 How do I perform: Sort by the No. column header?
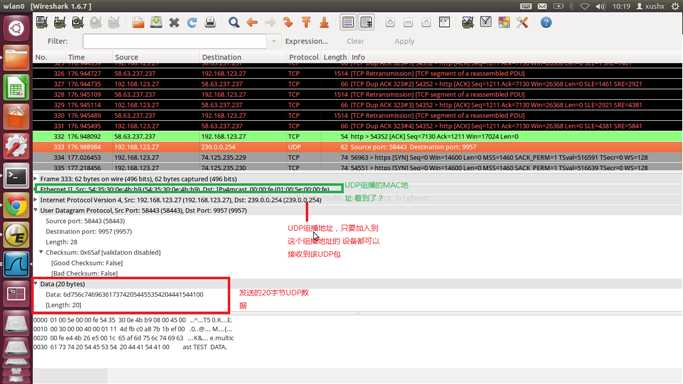[41, 57]
